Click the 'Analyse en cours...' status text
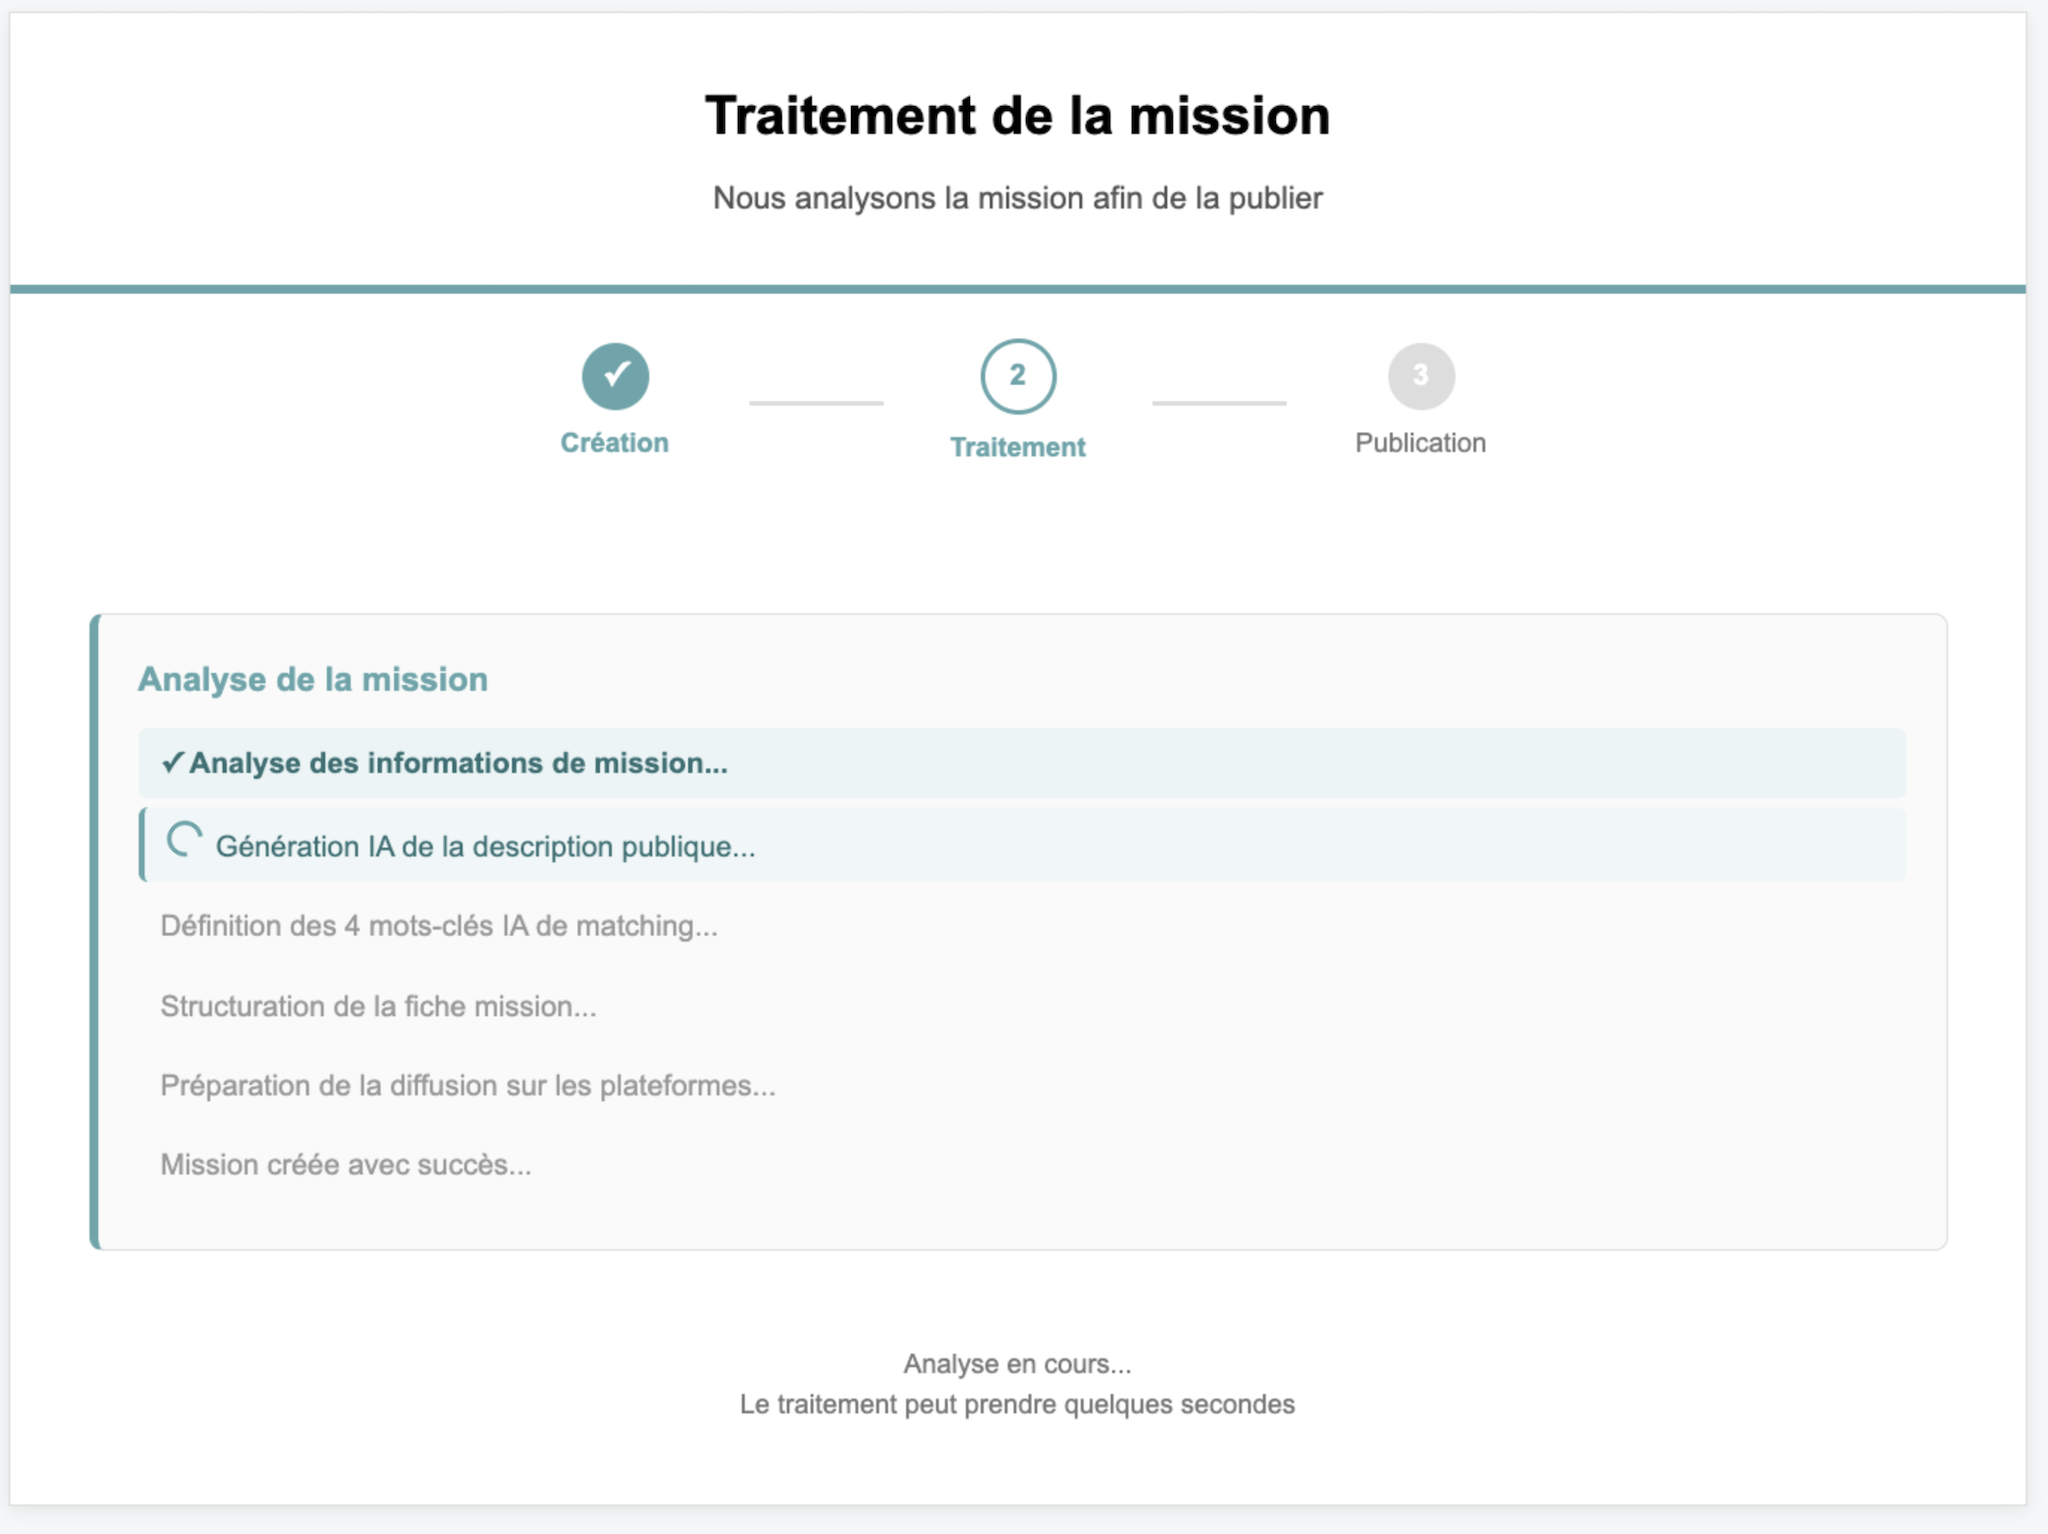 pos(1018,1364)
